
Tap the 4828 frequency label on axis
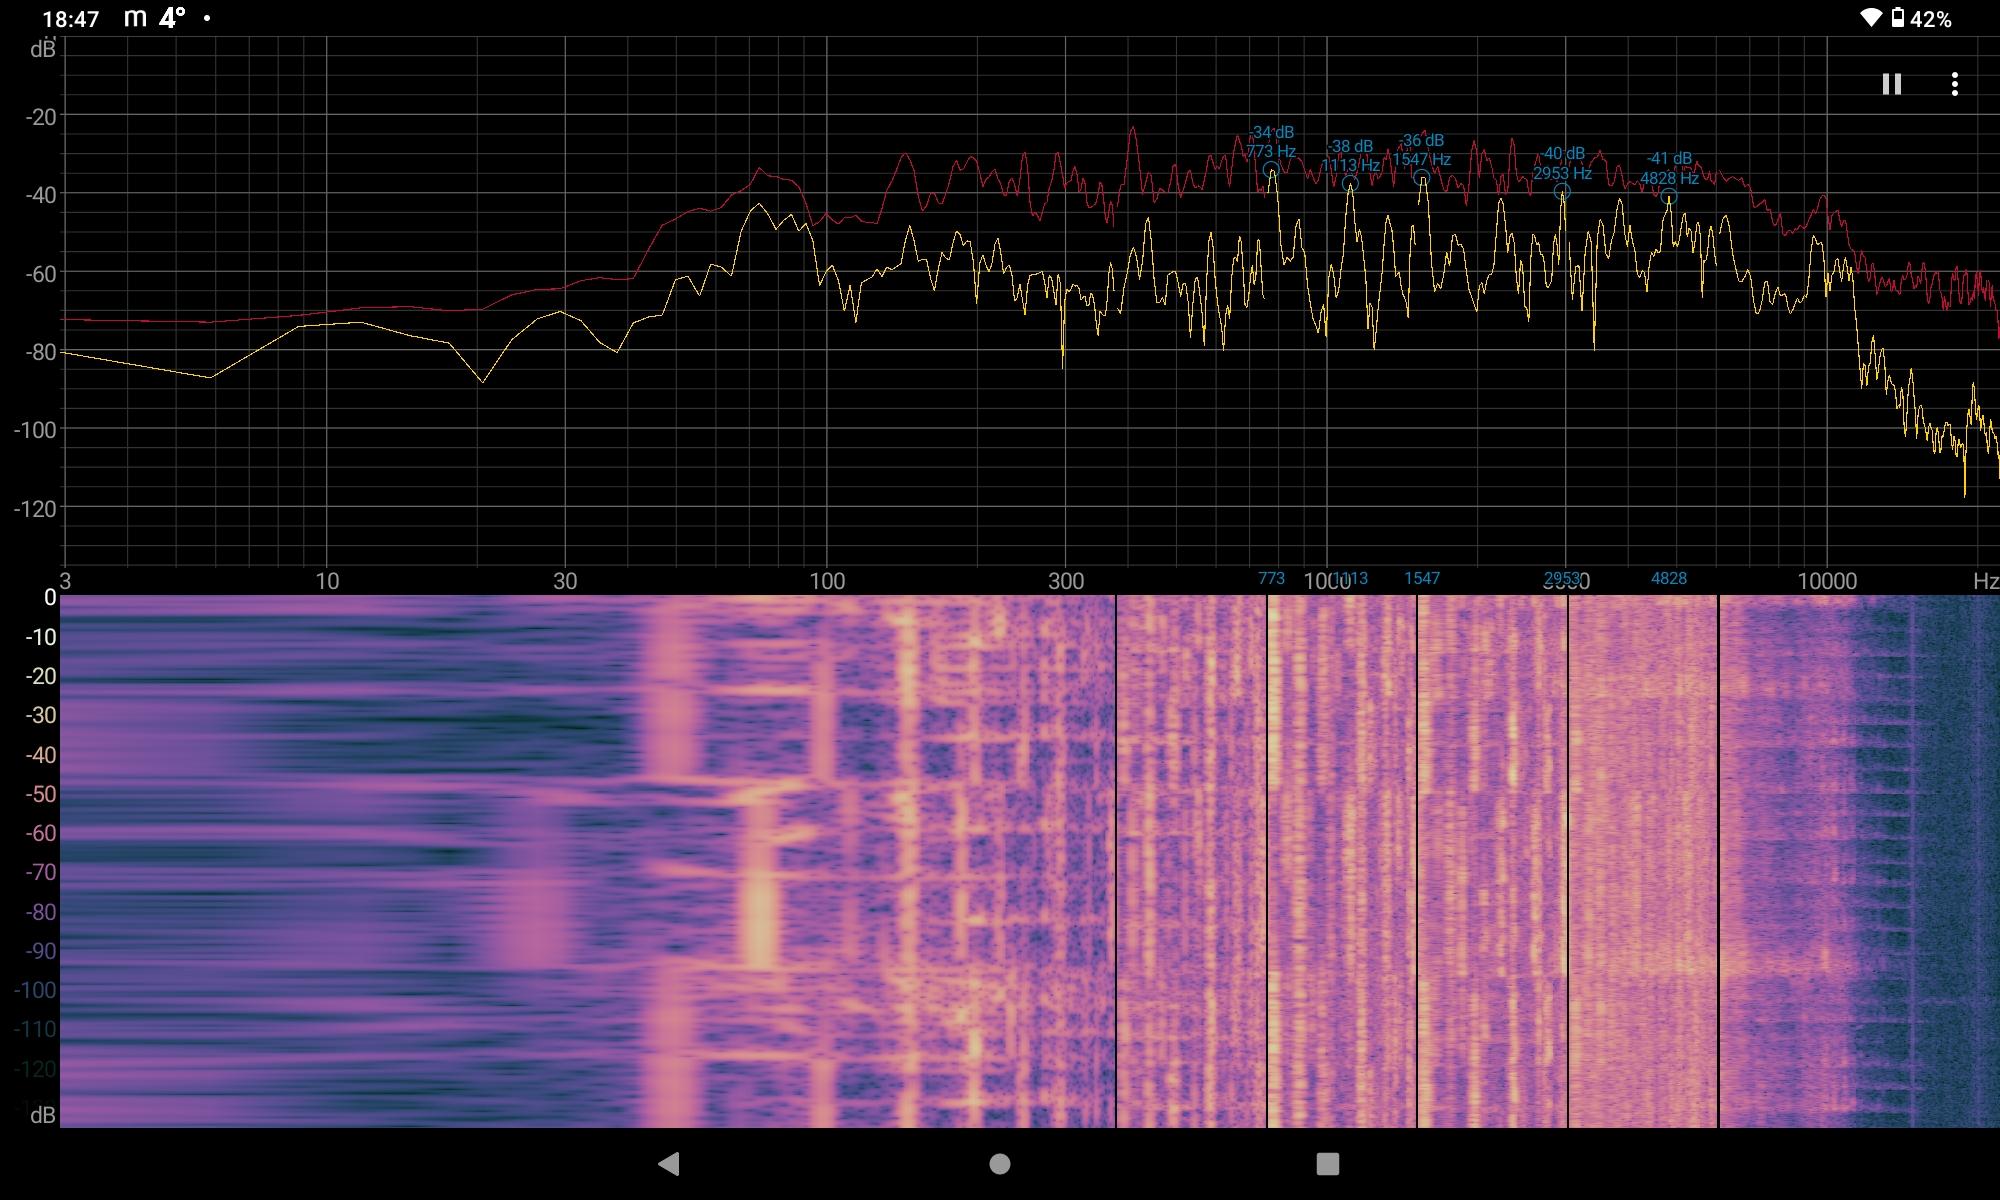click(x=1668, y=578)
